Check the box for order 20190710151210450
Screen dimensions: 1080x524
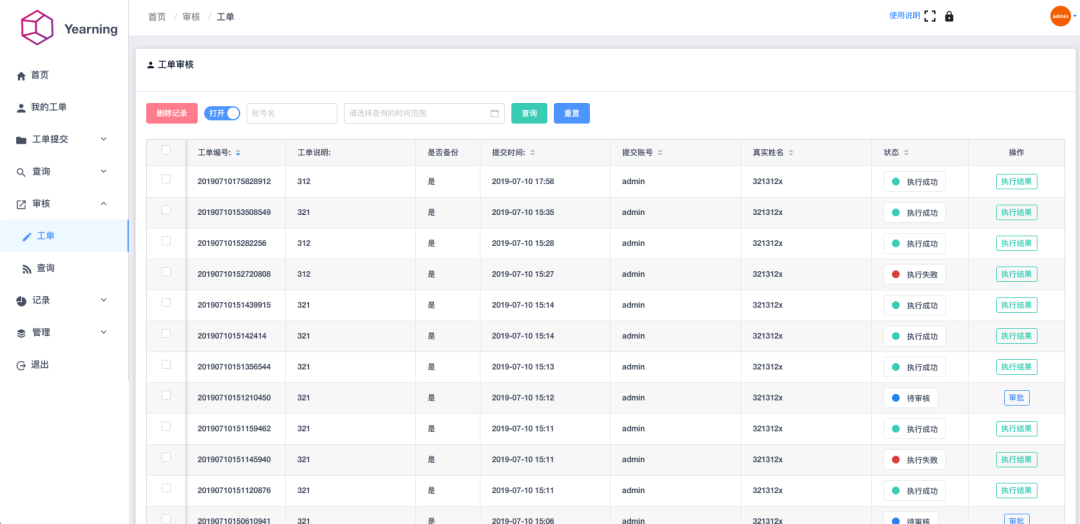coord(166,395)
